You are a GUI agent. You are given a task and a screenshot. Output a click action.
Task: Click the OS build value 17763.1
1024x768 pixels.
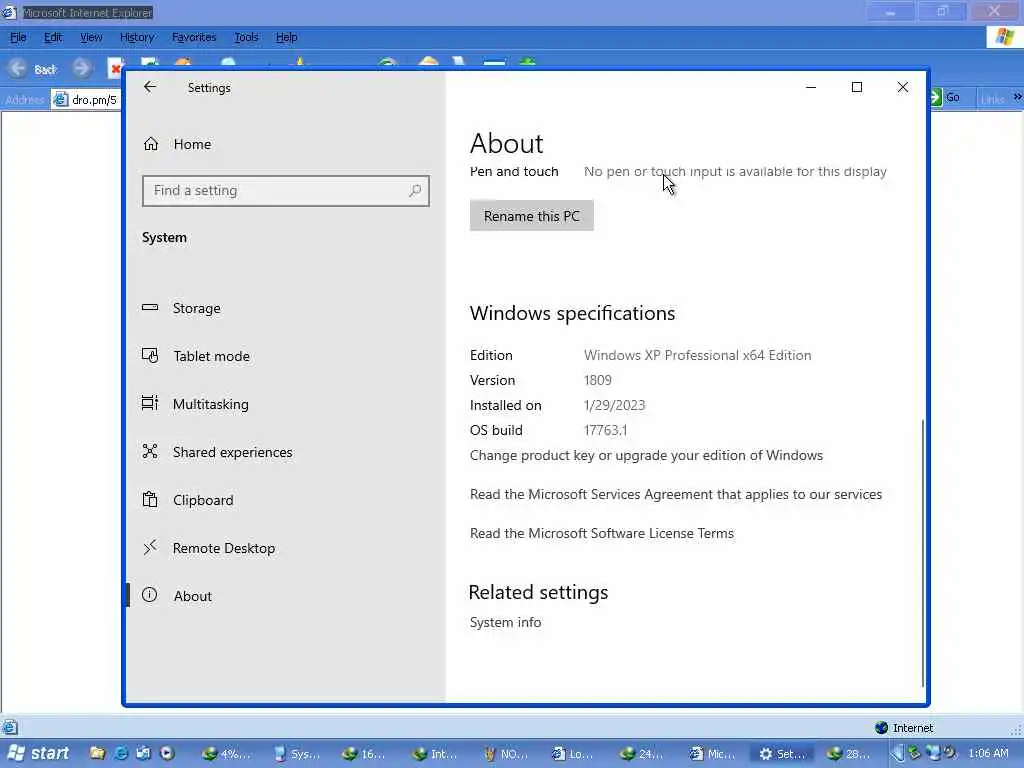click(x=605, y=430)
